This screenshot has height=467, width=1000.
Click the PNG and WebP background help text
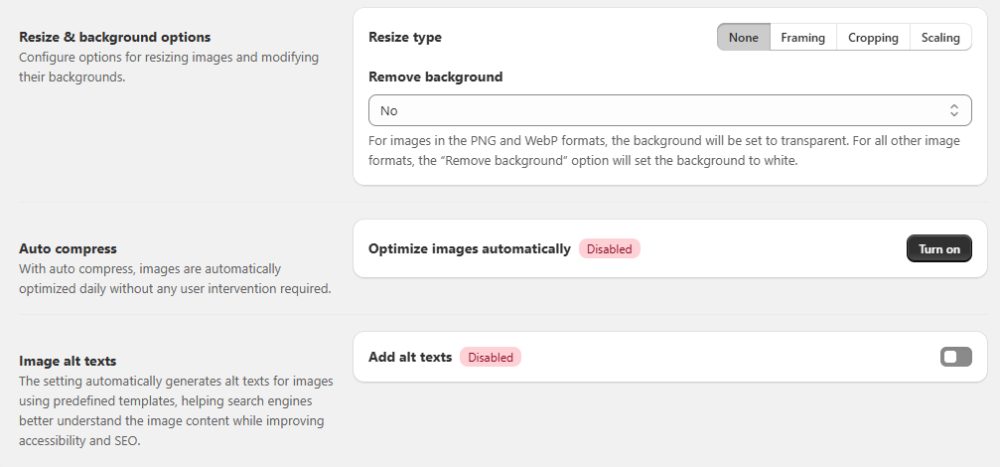coord(663,151)
